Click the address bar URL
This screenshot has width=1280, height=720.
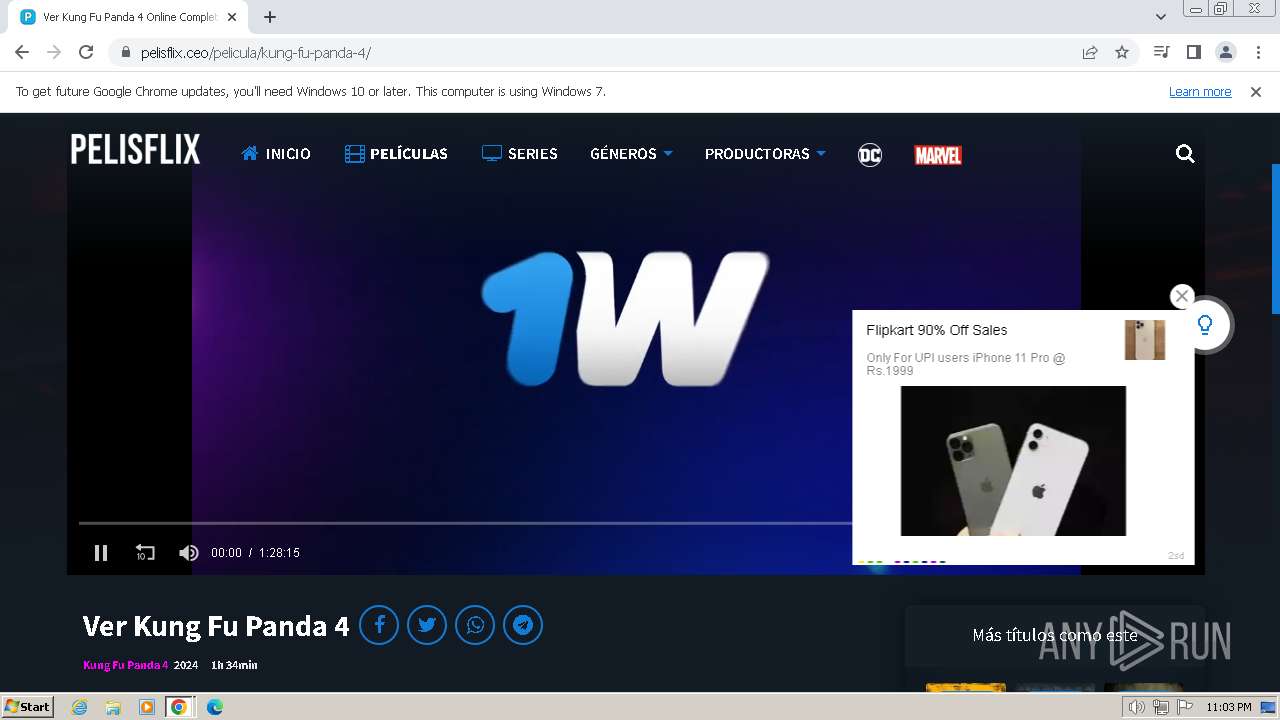(256, 53)
